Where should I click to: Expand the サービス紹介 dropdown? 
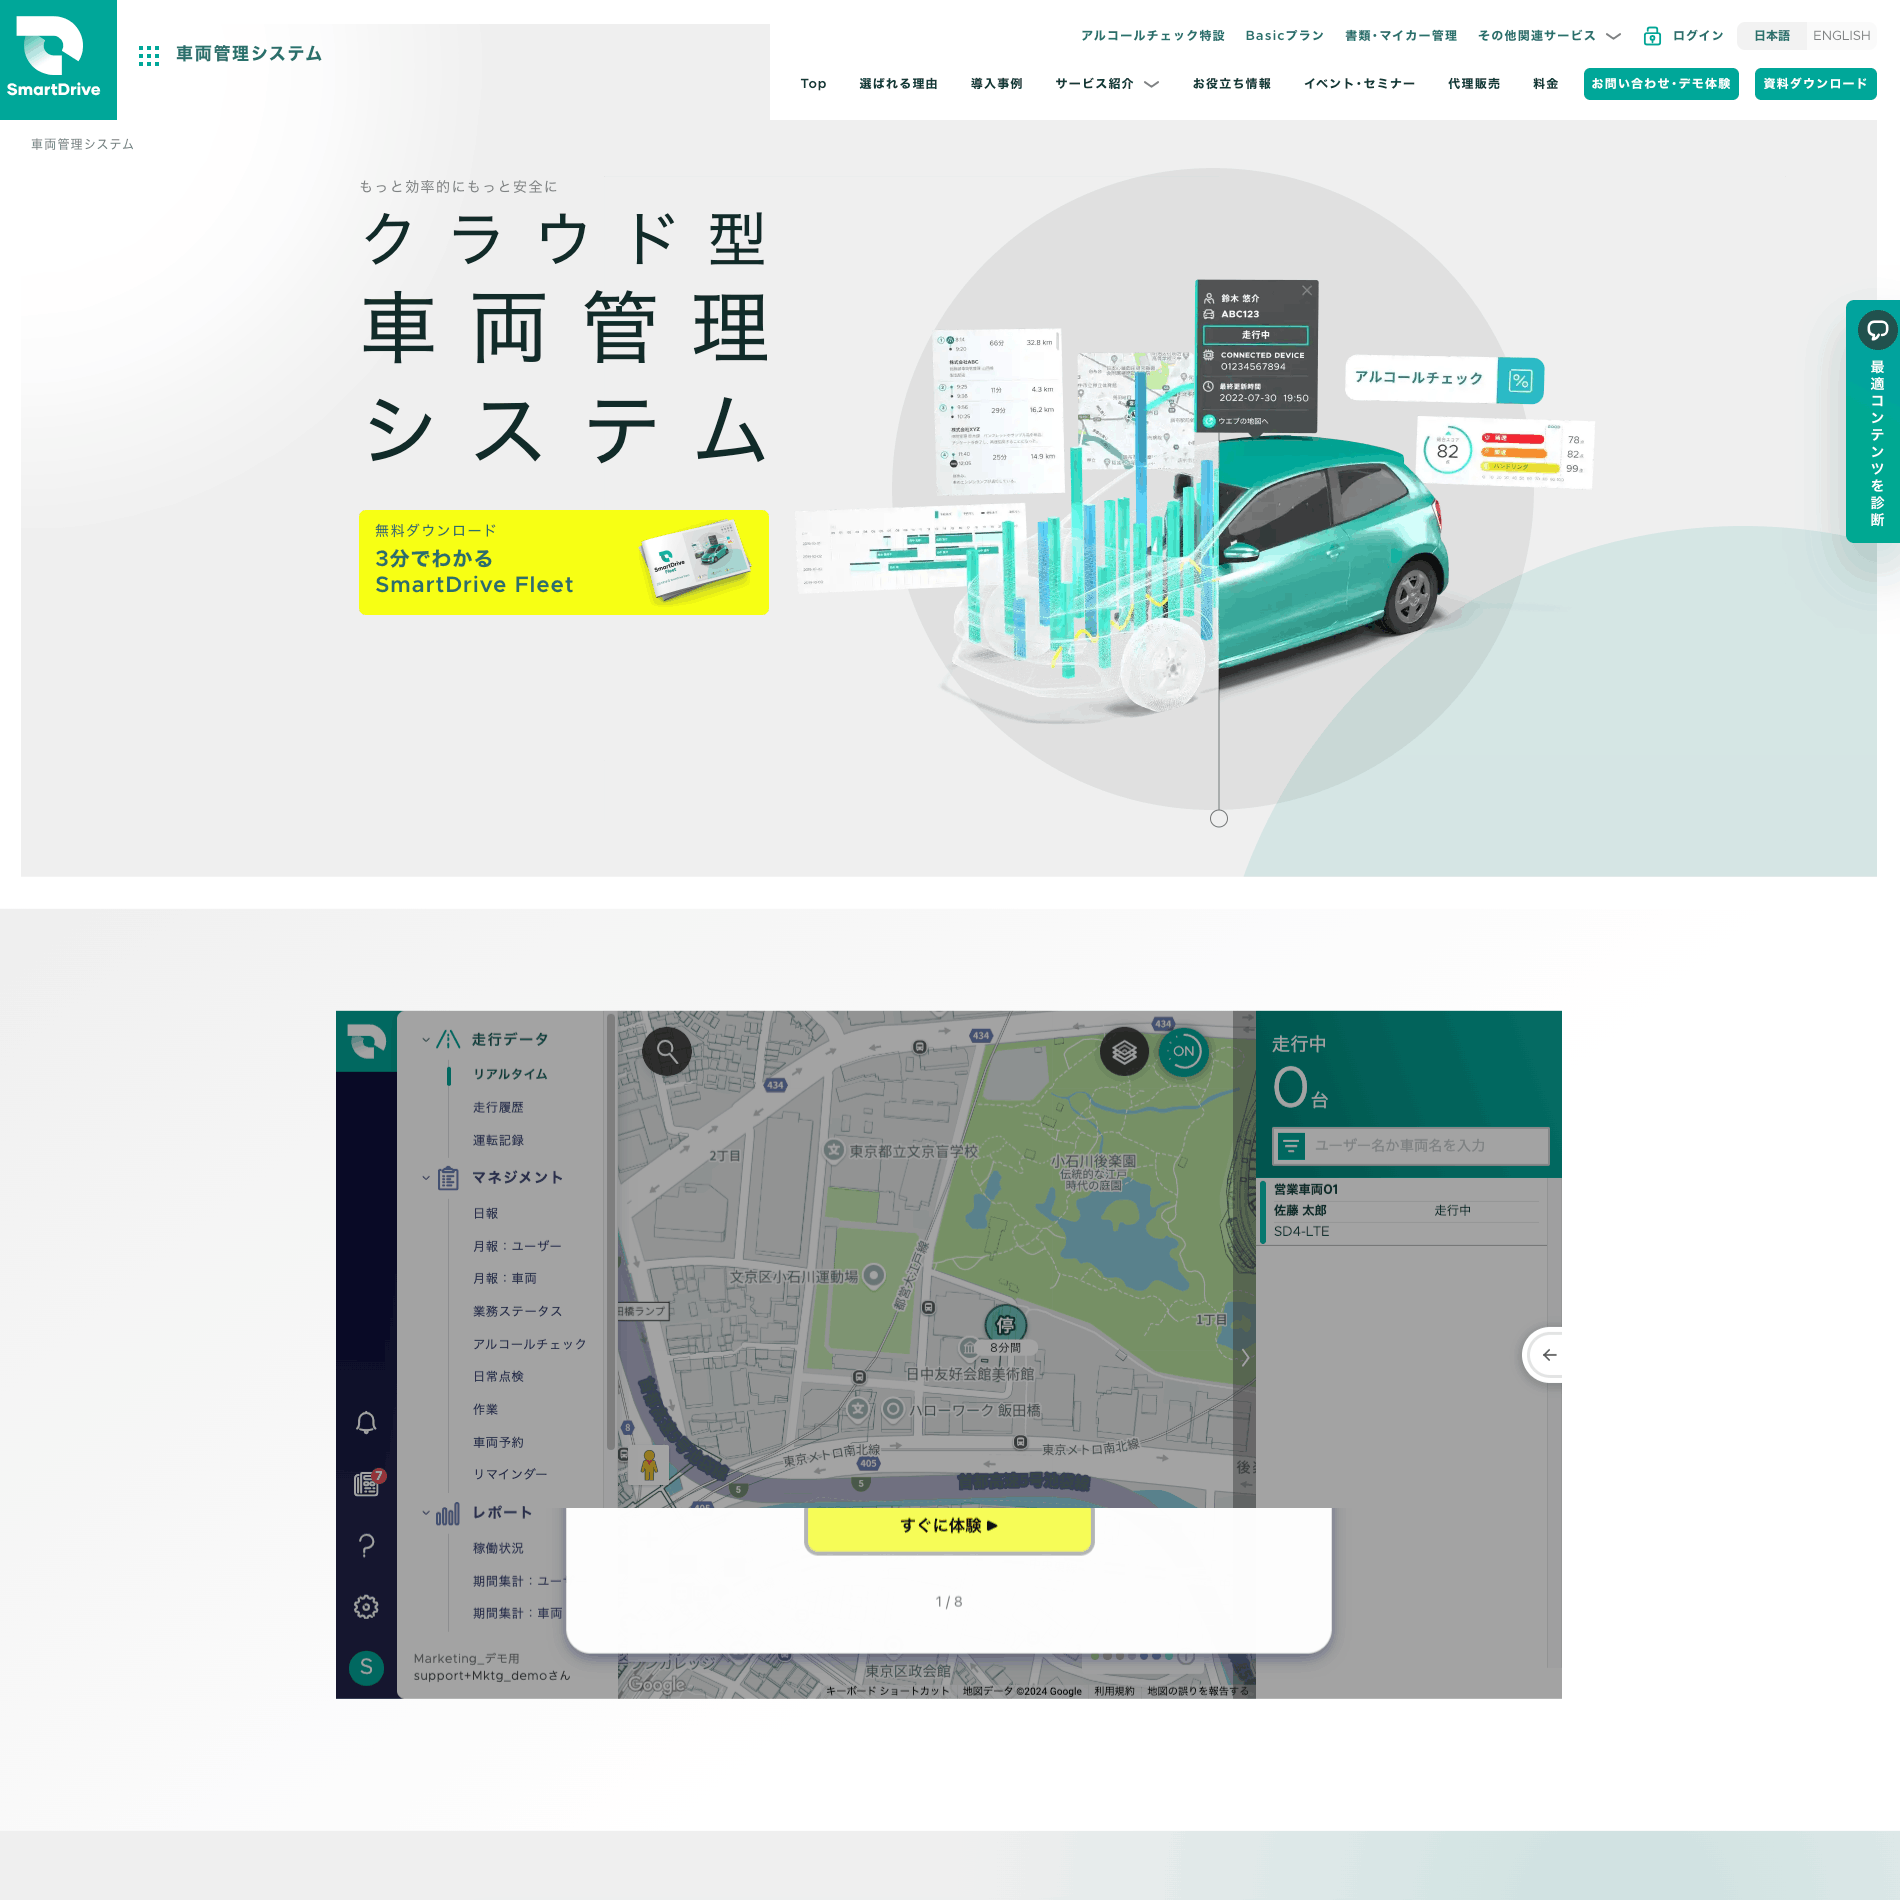pos(1106,84)
